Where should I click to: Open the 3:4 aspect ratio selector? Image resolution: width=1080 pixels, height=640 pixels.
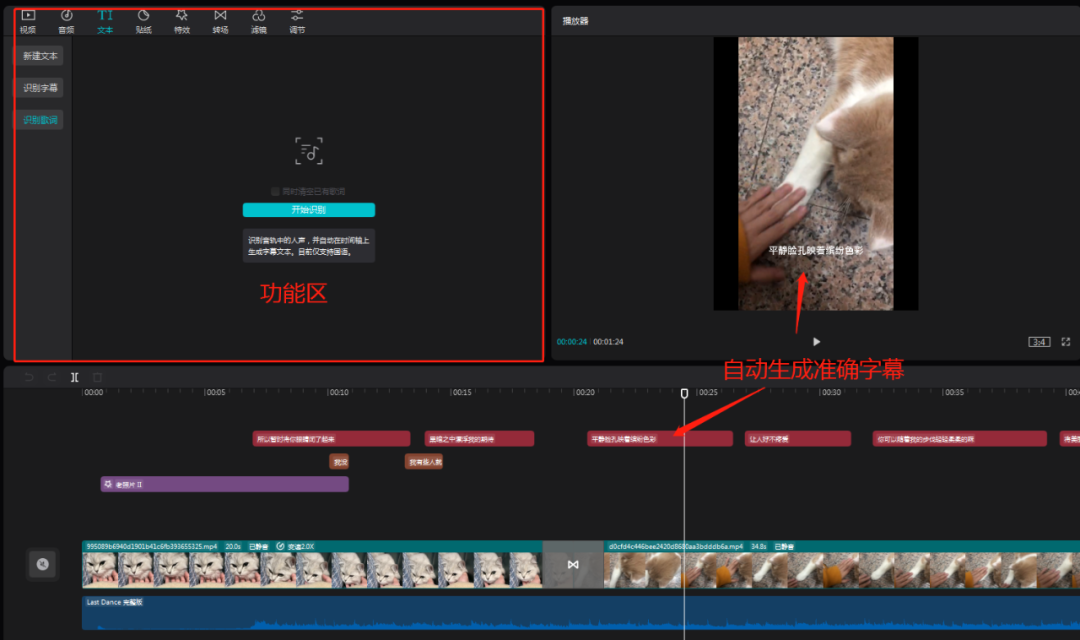pyautogui.click(x=1039, y=342)
